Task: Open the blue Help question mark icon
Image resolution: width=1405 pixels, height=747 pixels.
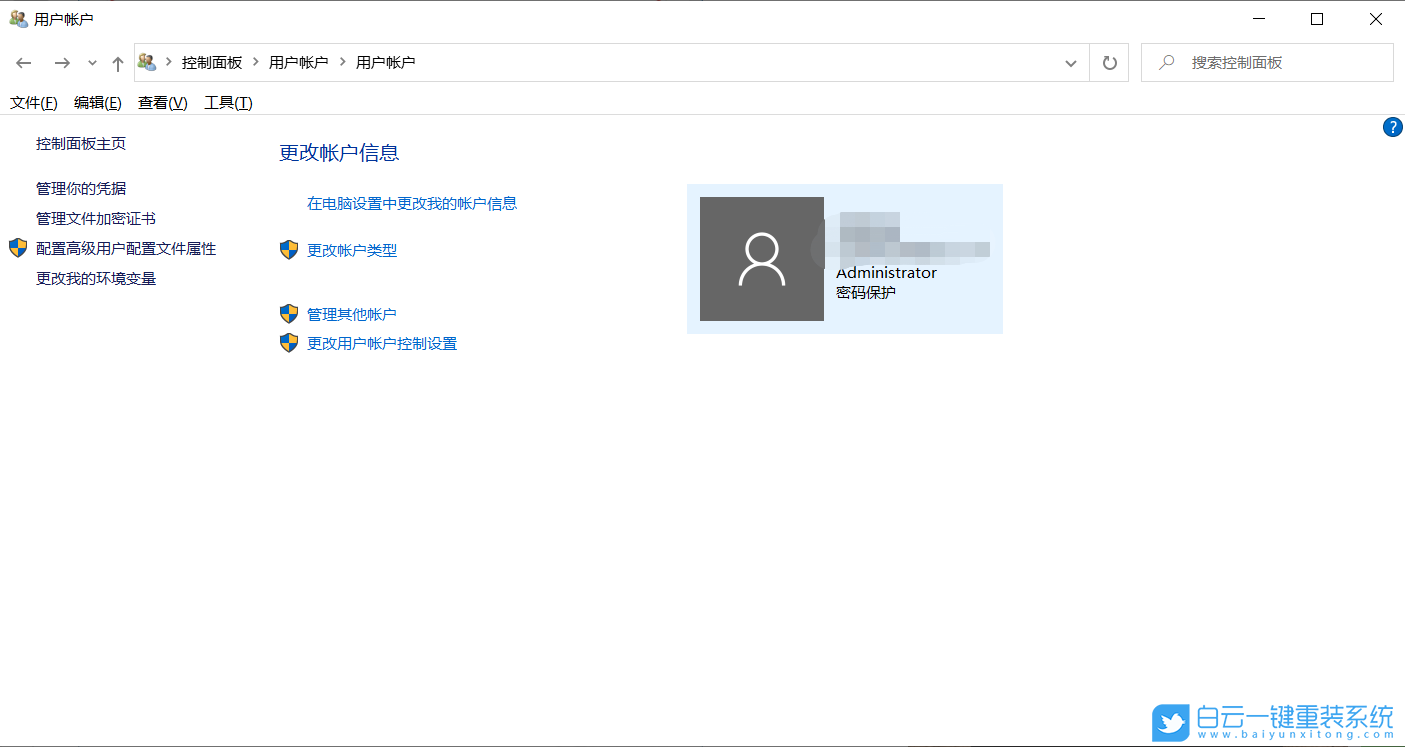Action: pos(1393,127)
